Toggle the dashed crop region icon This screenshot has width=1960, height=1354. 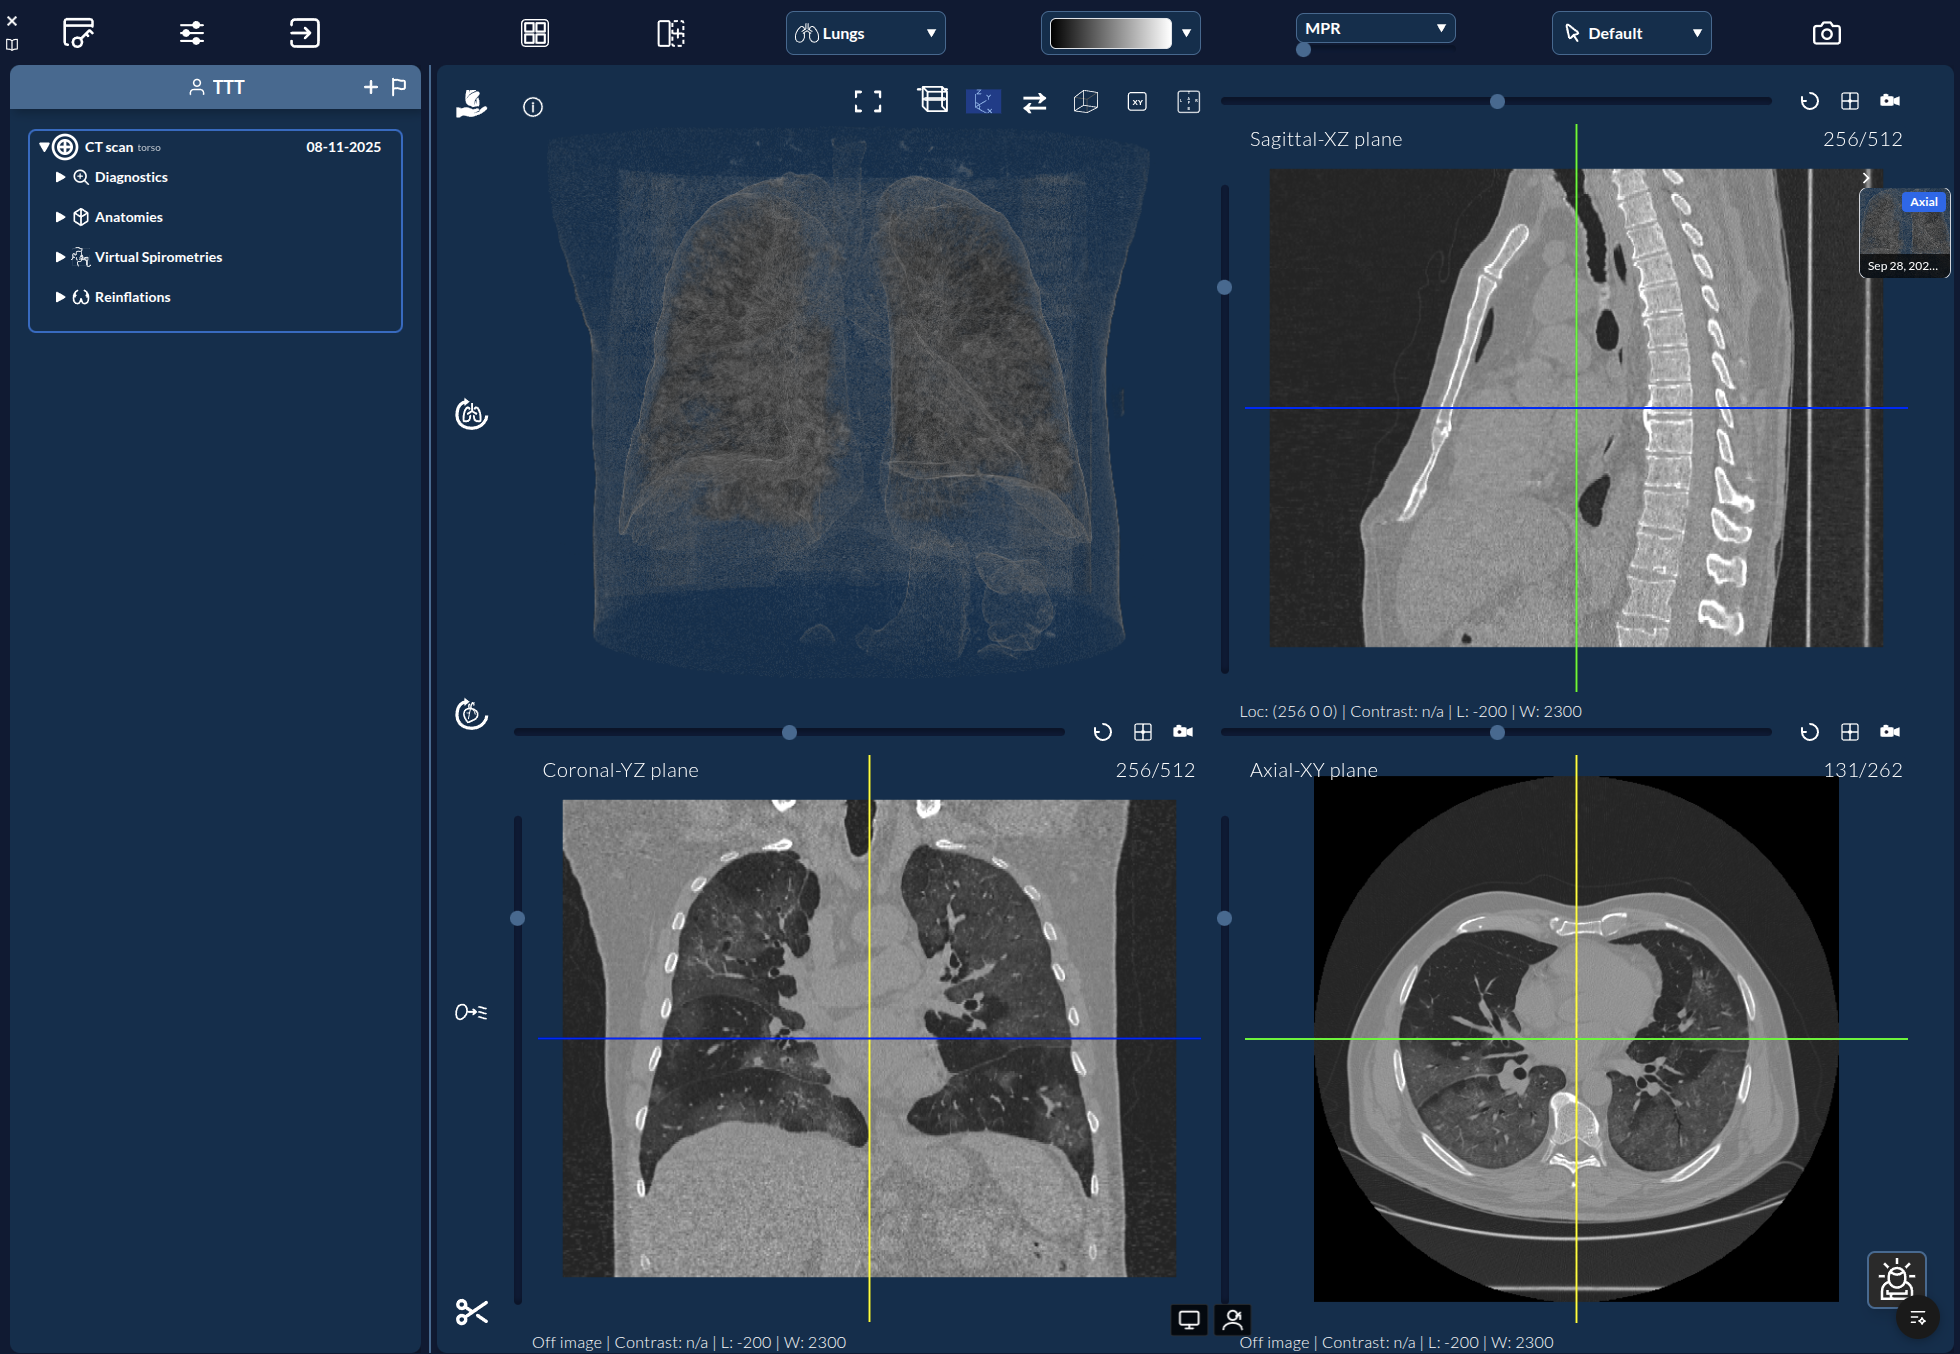point(1189,102)
